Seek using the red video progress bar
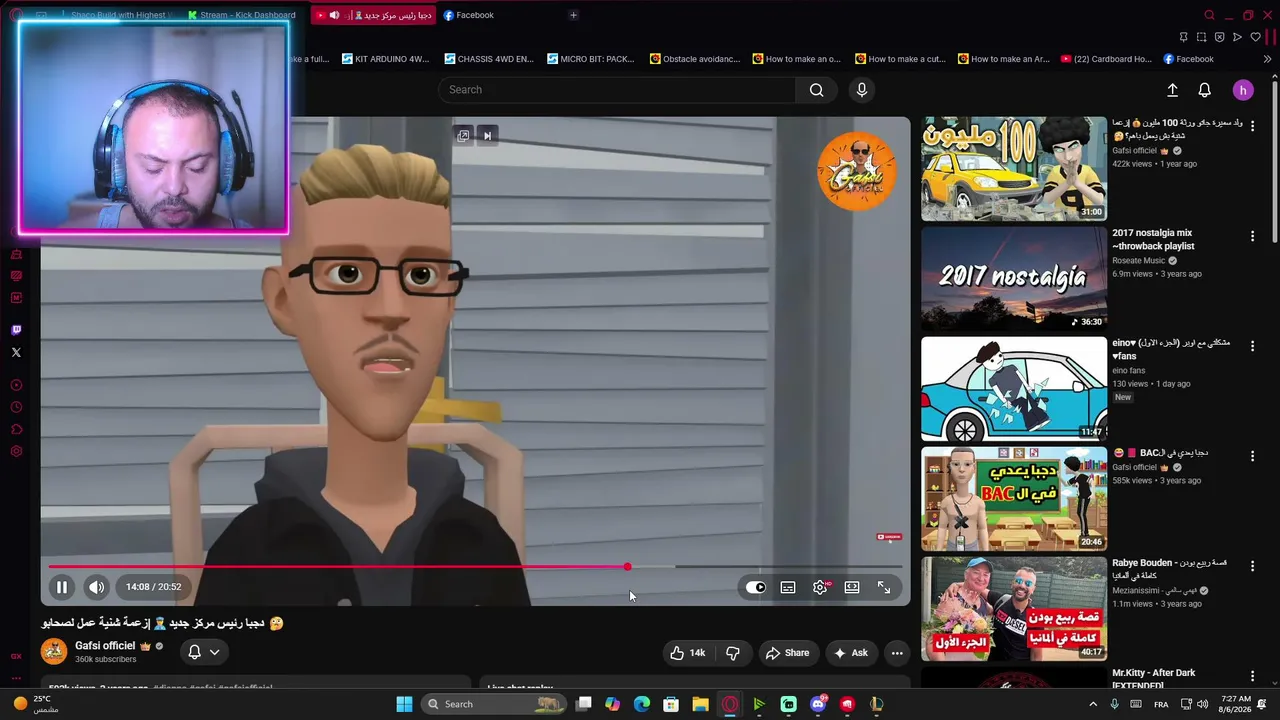 [x=475, y=567]
